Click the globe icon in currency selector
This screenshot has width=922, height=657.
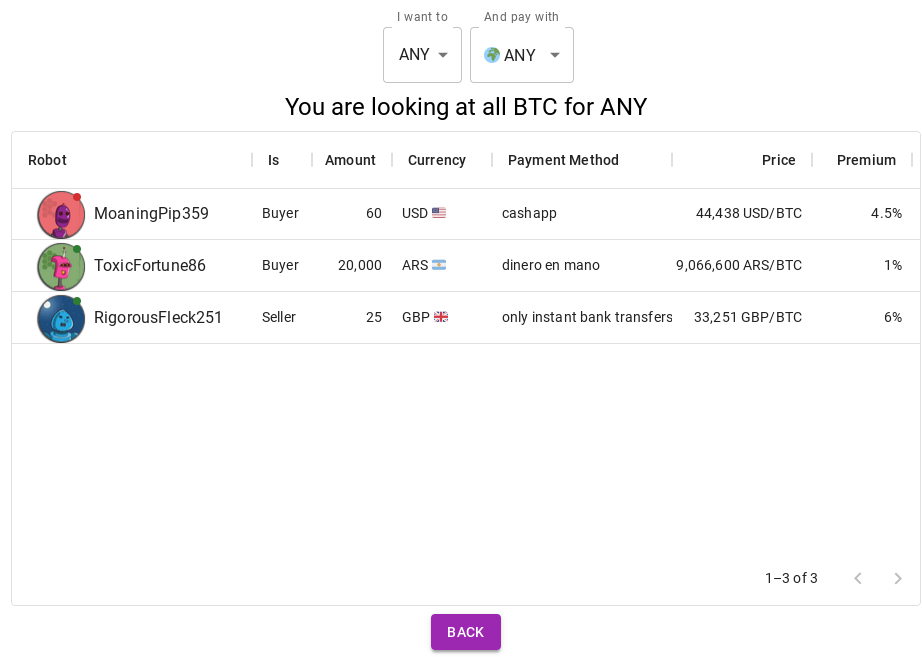point(492,55)
